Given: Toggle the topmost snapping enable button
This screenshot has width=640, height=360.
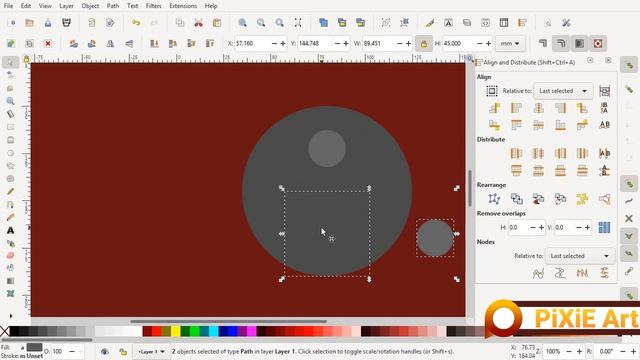Looking at the screenshot, I should (x=629, y=66).
